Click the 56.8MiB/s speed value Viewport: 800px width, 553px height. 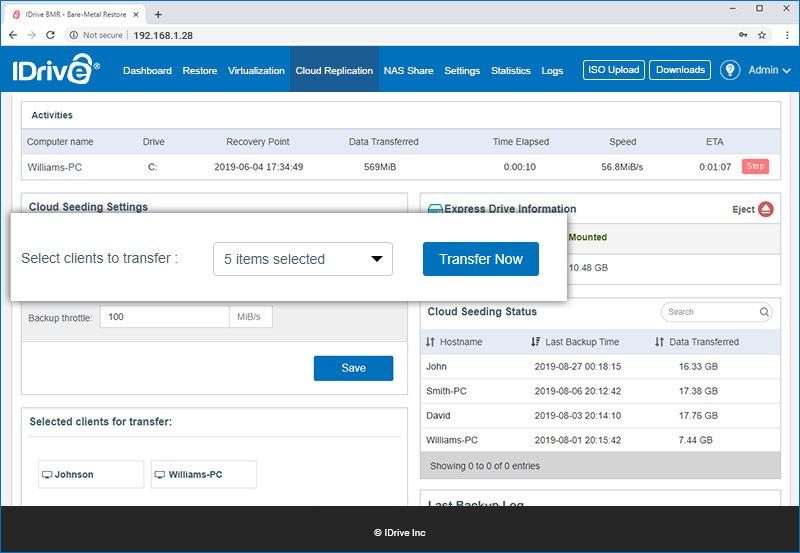pos(622,167)
